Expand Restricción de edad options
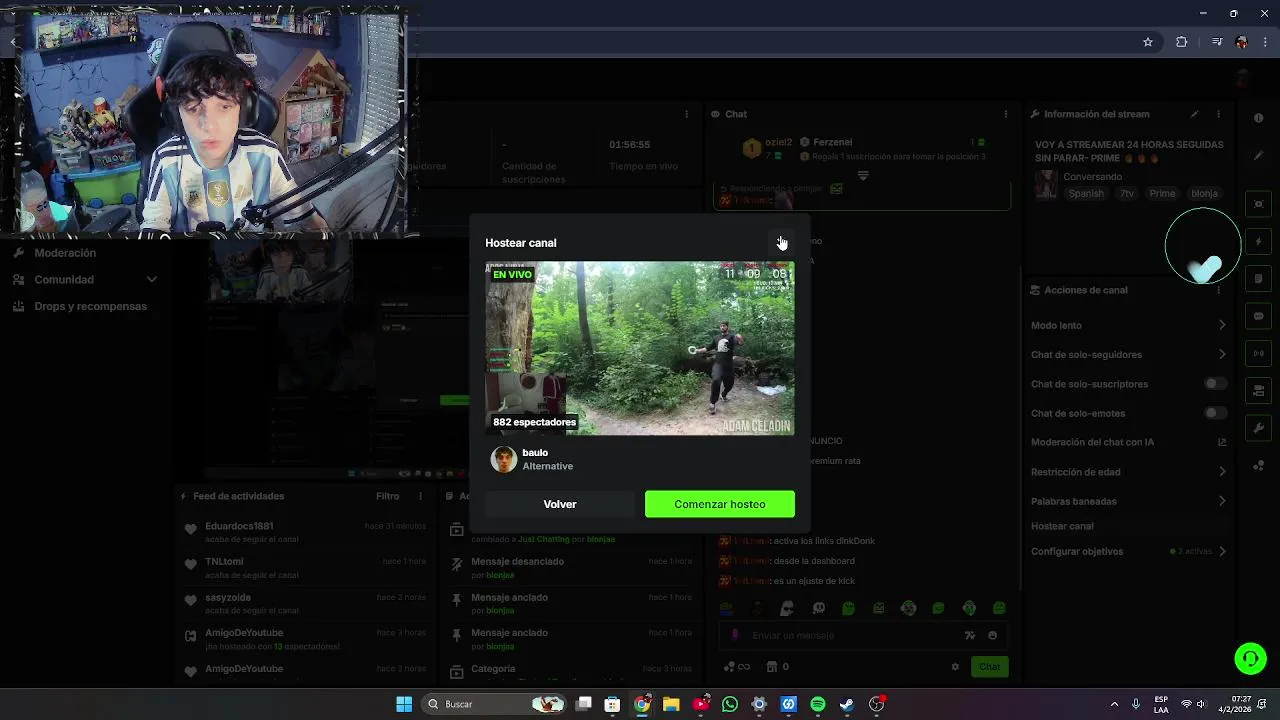This screenshot has height=720, width=1280. [1221, 472]
